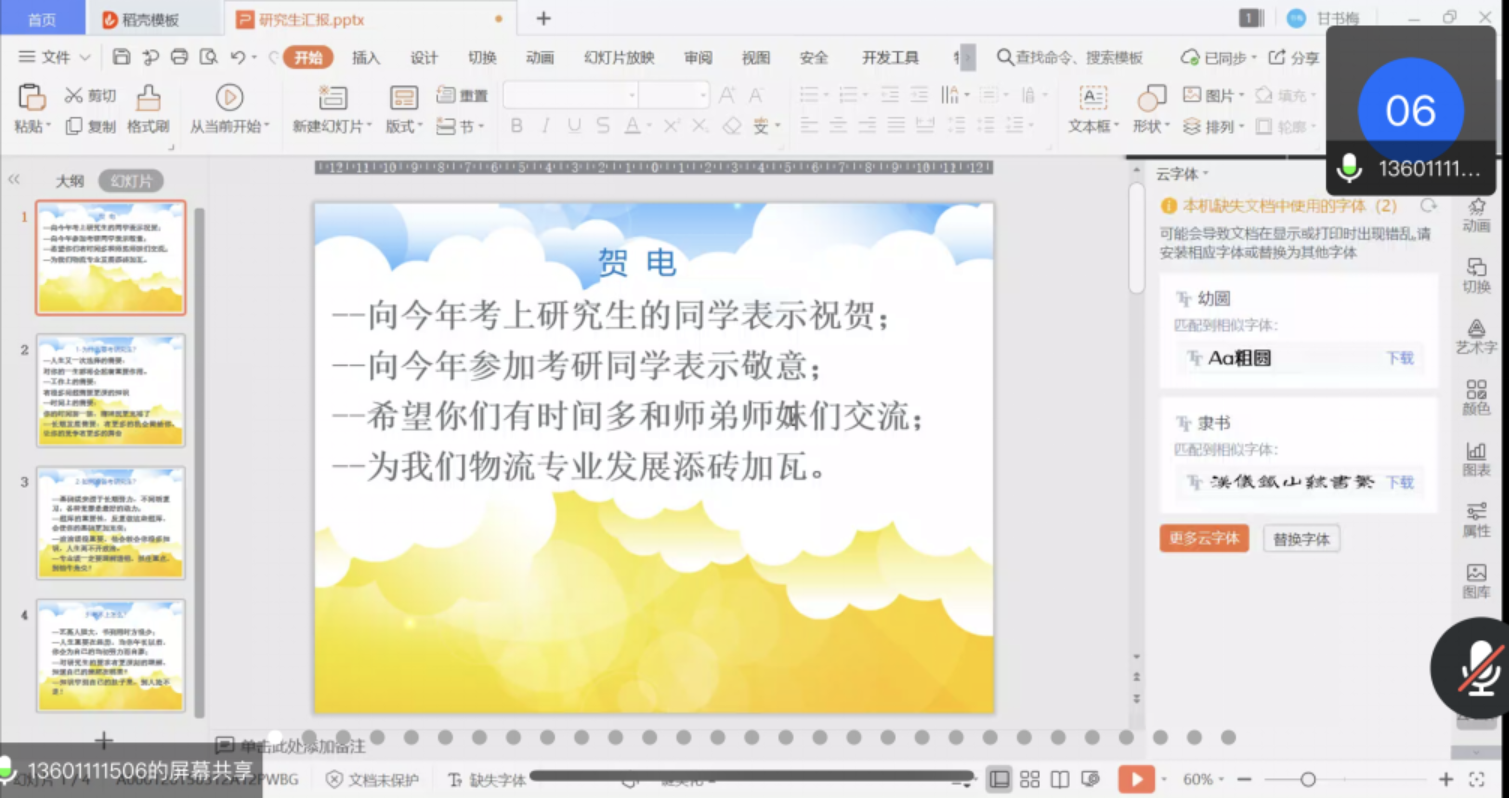The image size is (1510, 799).
Task: Click the Clear Formatting eraser icon
Action: click(732, 126)
